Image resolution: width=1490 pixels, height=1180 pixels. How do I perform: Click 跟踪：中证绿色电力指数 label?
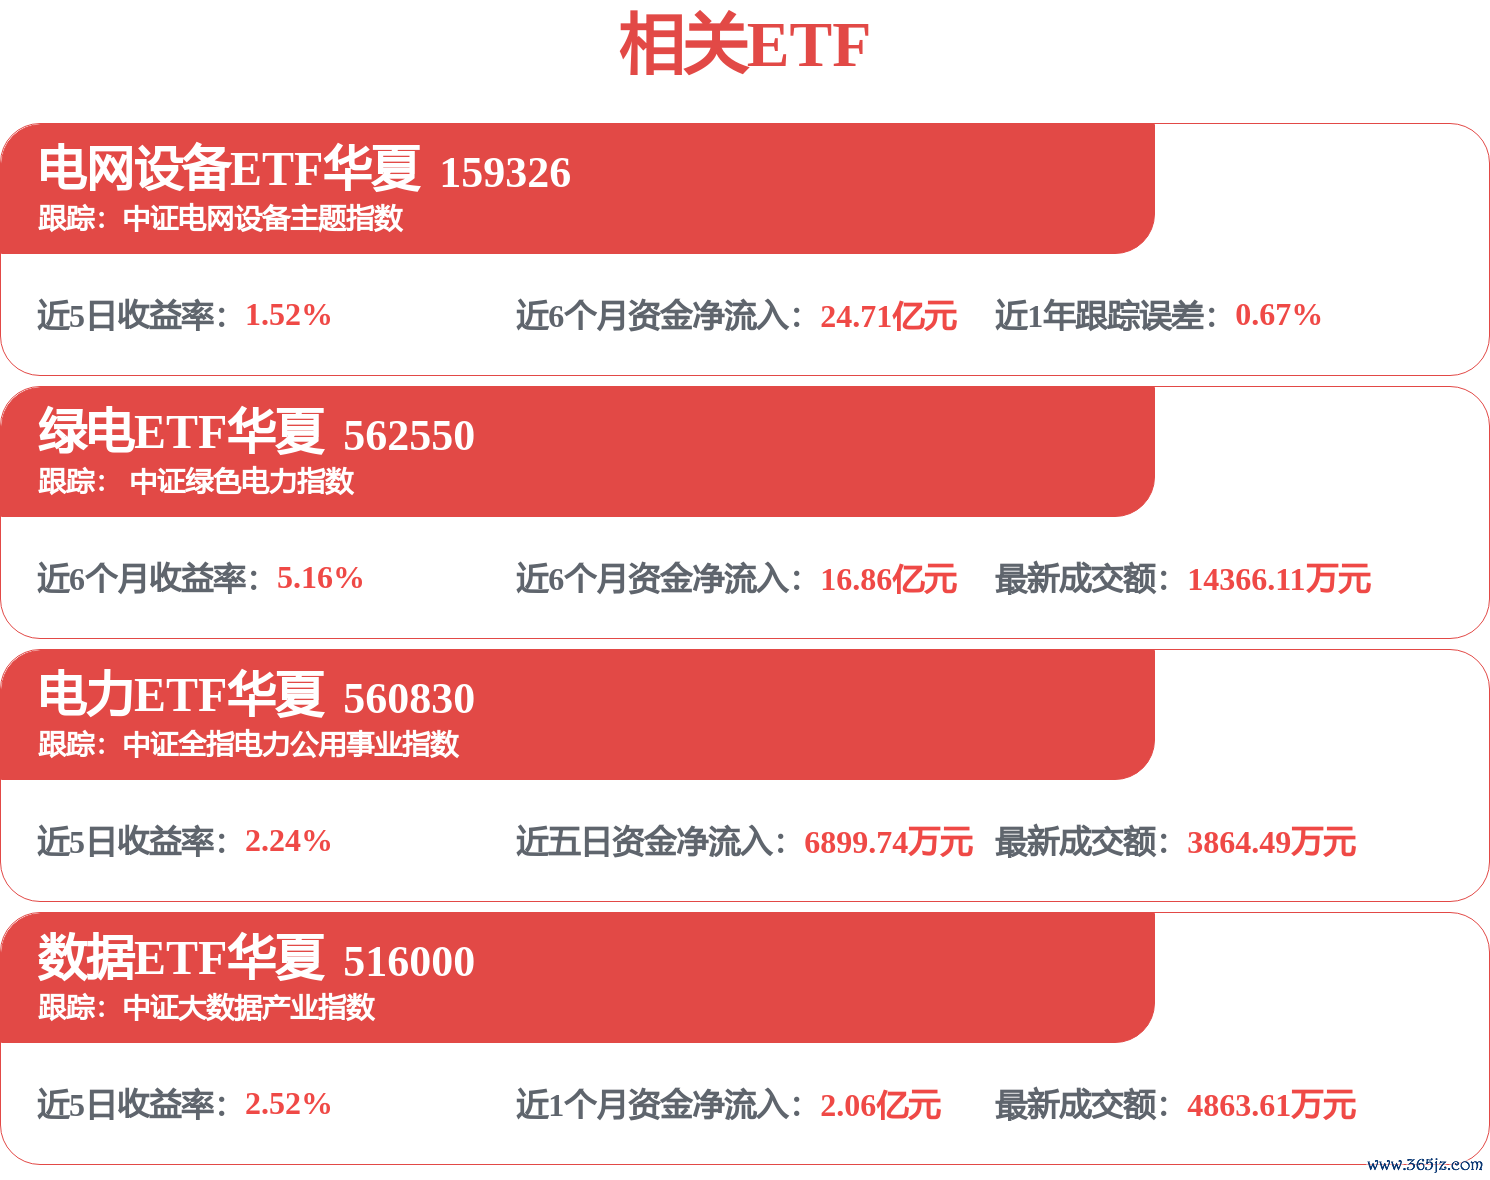[196, 481]
